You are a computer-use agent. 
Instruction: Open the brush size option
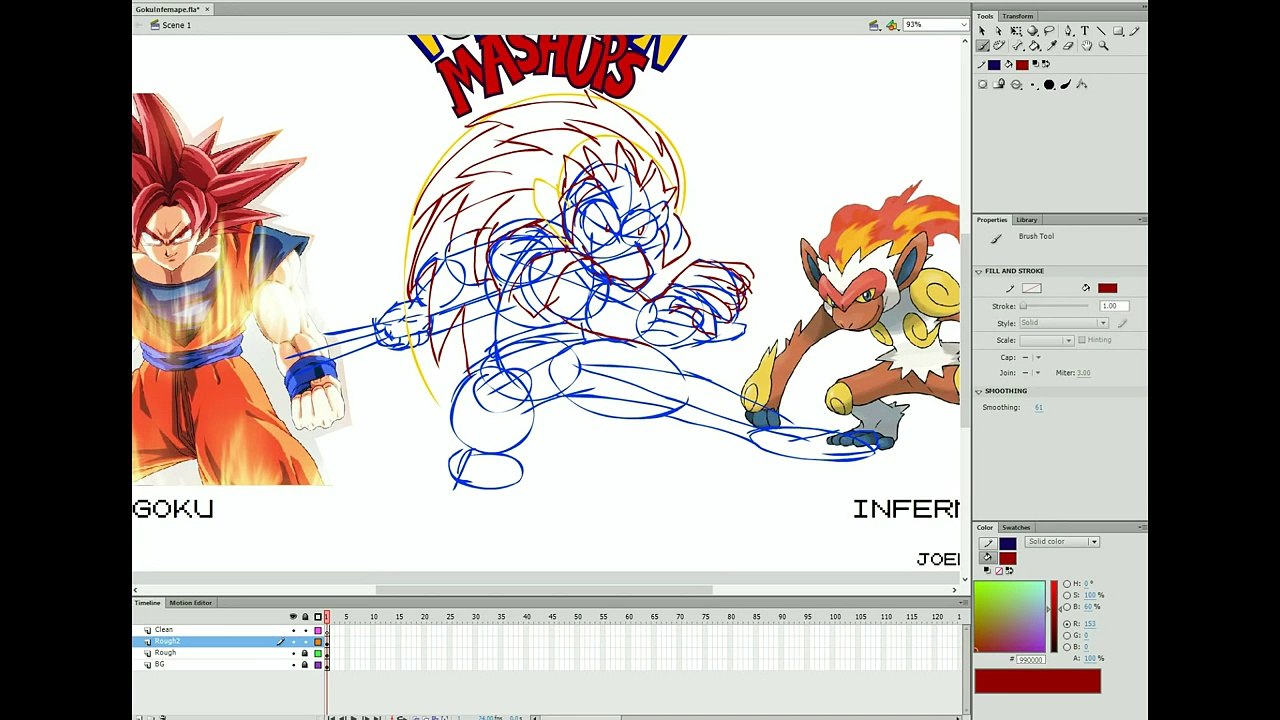point(1033,84)
